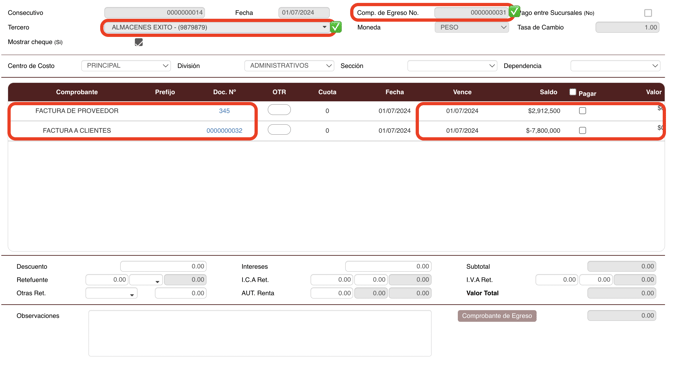The height and width of the screenshot is (382, 688).
Task: Open the Sección dropdown
Action: [452, 66]
